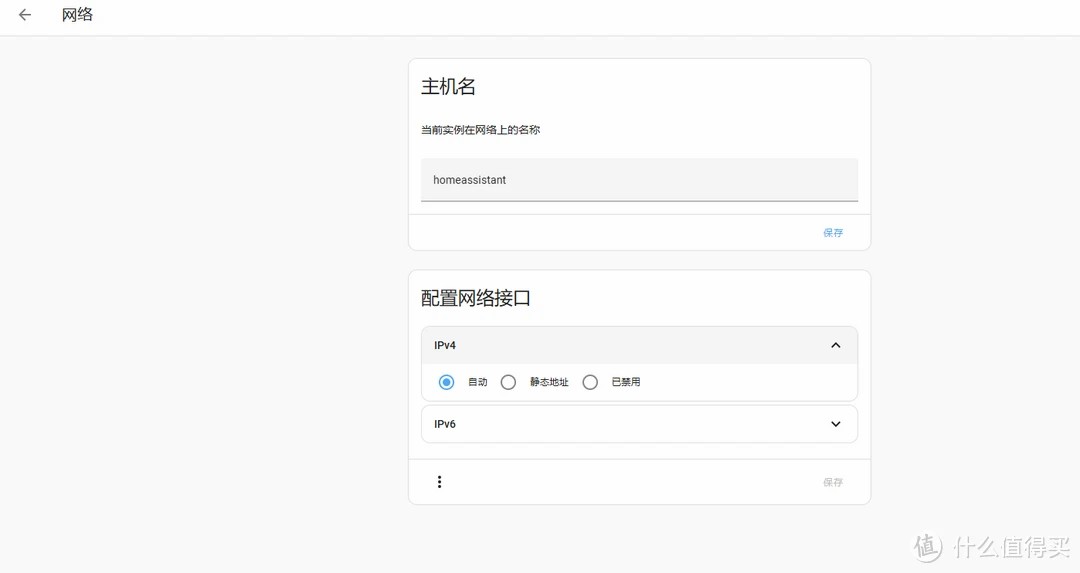
Task: Click the circular 值 watermark logo
Action: click(x=927, y=547)
